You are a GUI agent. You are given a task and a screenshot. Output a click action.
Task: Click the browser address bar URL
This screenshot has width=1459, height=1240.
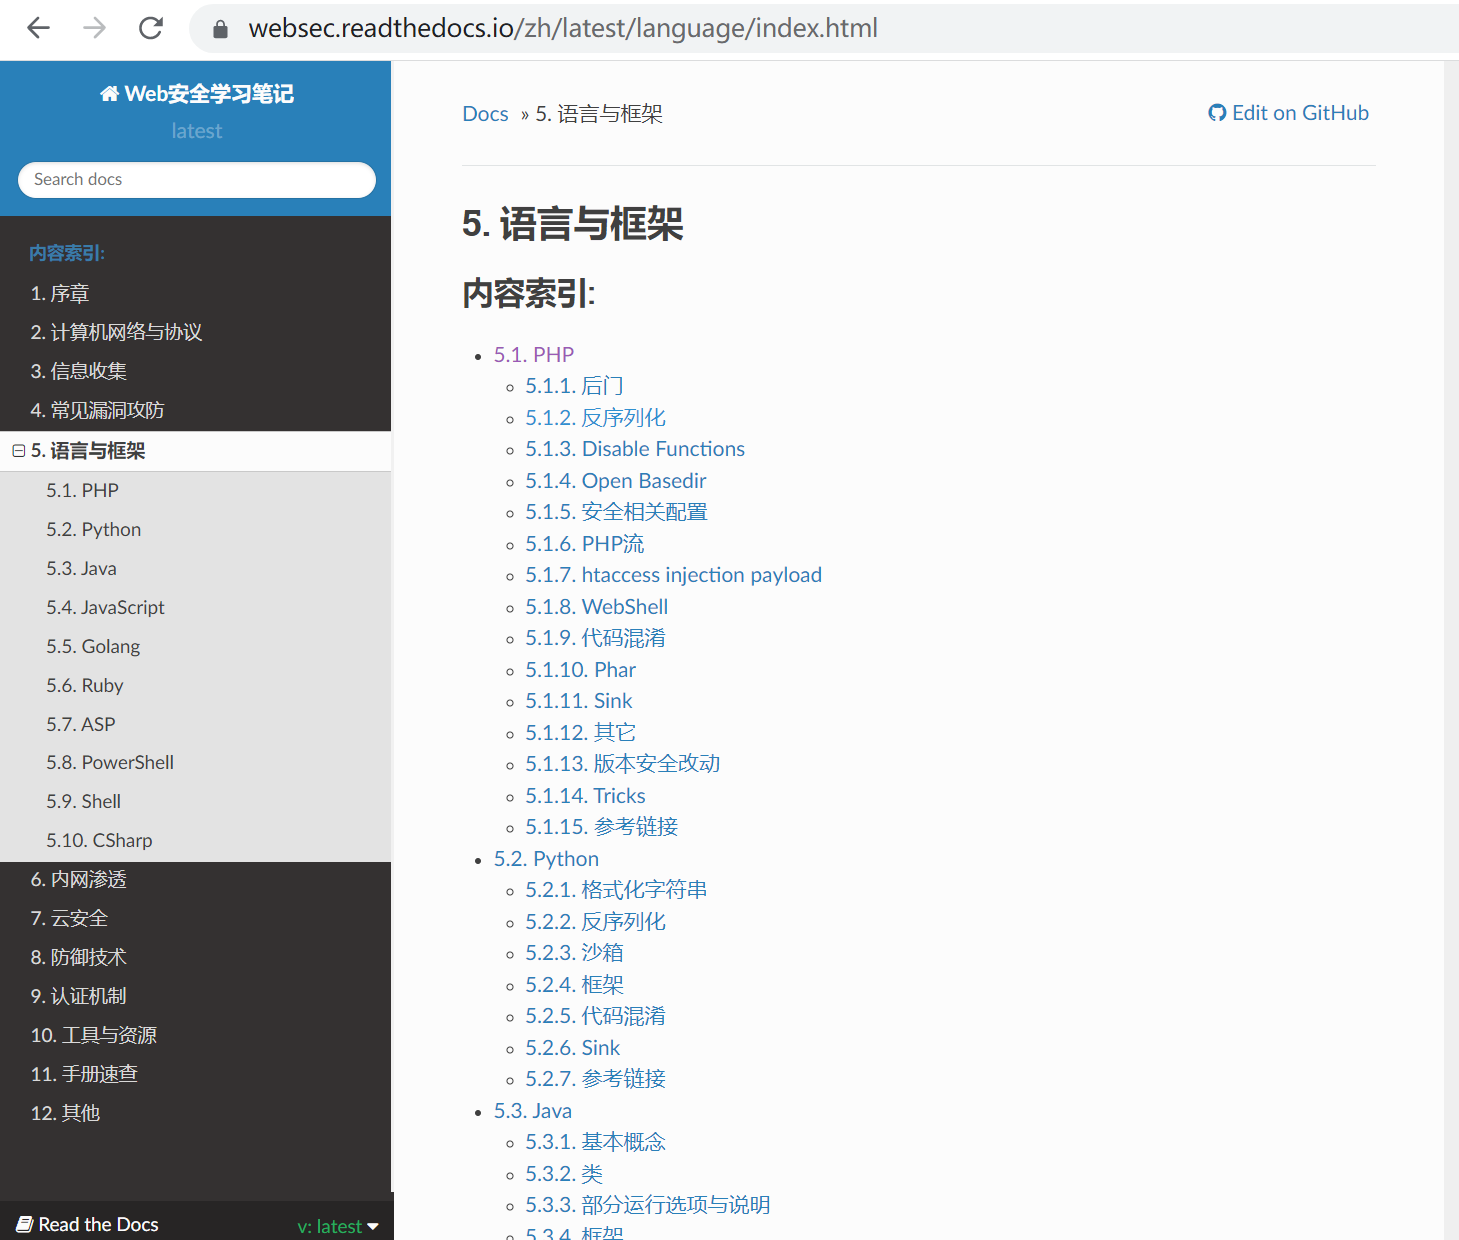point(563,28)
